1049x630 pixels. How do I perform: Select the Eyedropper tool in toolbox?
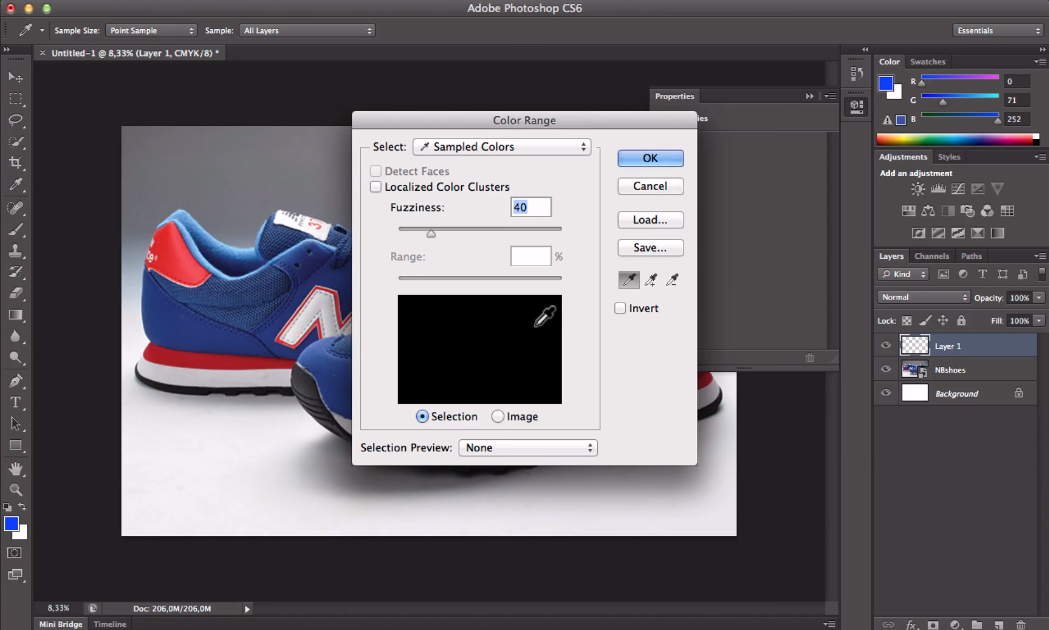click(15, 185)
